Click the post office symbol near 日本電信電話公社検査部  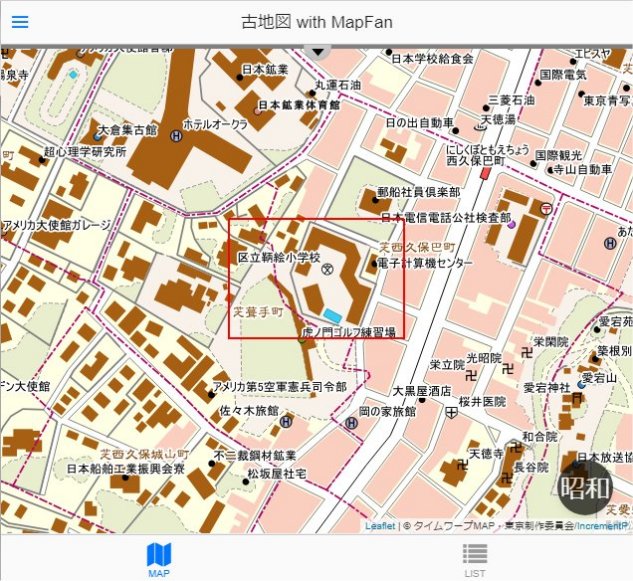tap(547, 209)
